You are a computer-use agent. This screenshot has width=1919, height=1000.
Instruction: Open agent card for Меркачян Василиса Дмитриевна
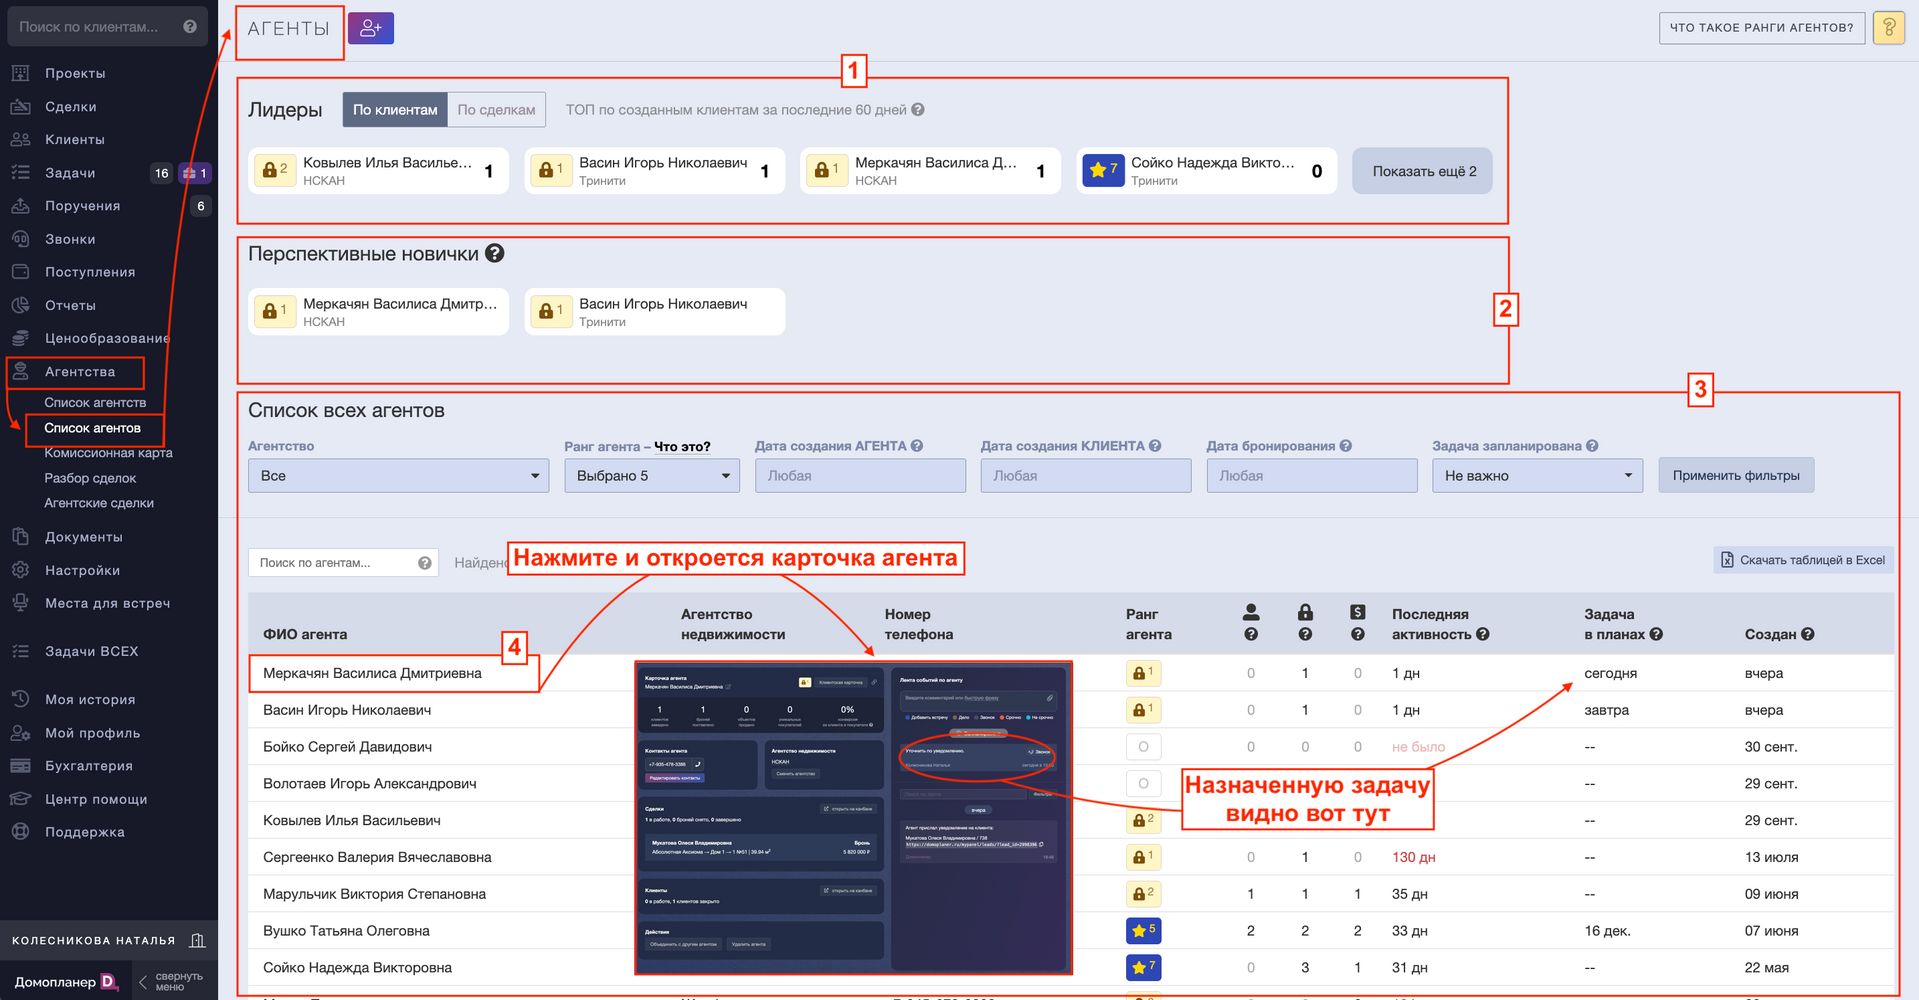click(372, 673)
